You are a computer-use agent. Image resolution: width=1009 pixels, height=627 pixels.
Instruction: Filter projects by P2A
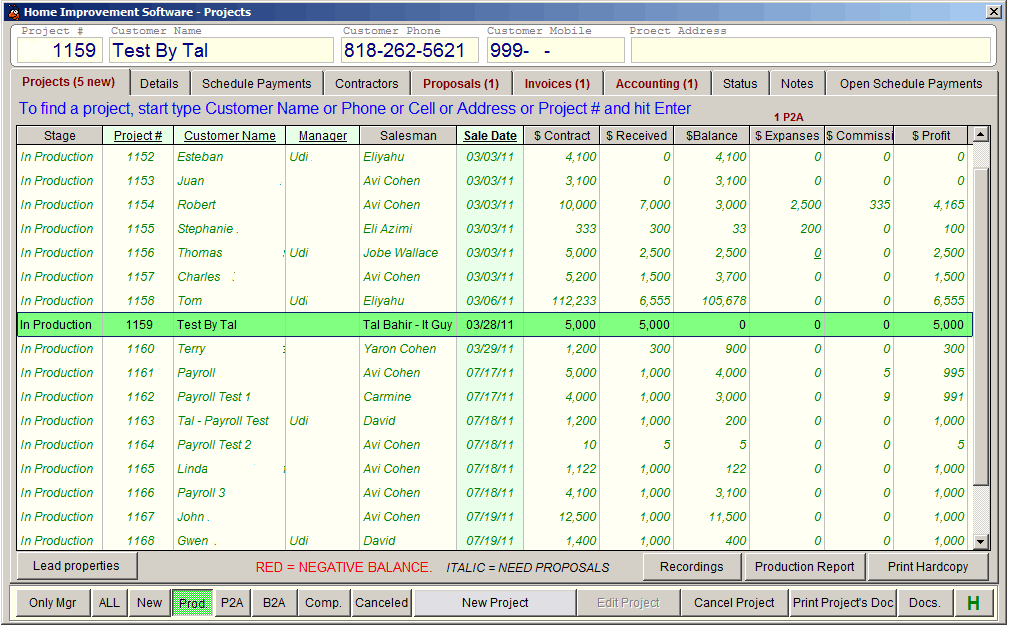click(x=232, y=603)
